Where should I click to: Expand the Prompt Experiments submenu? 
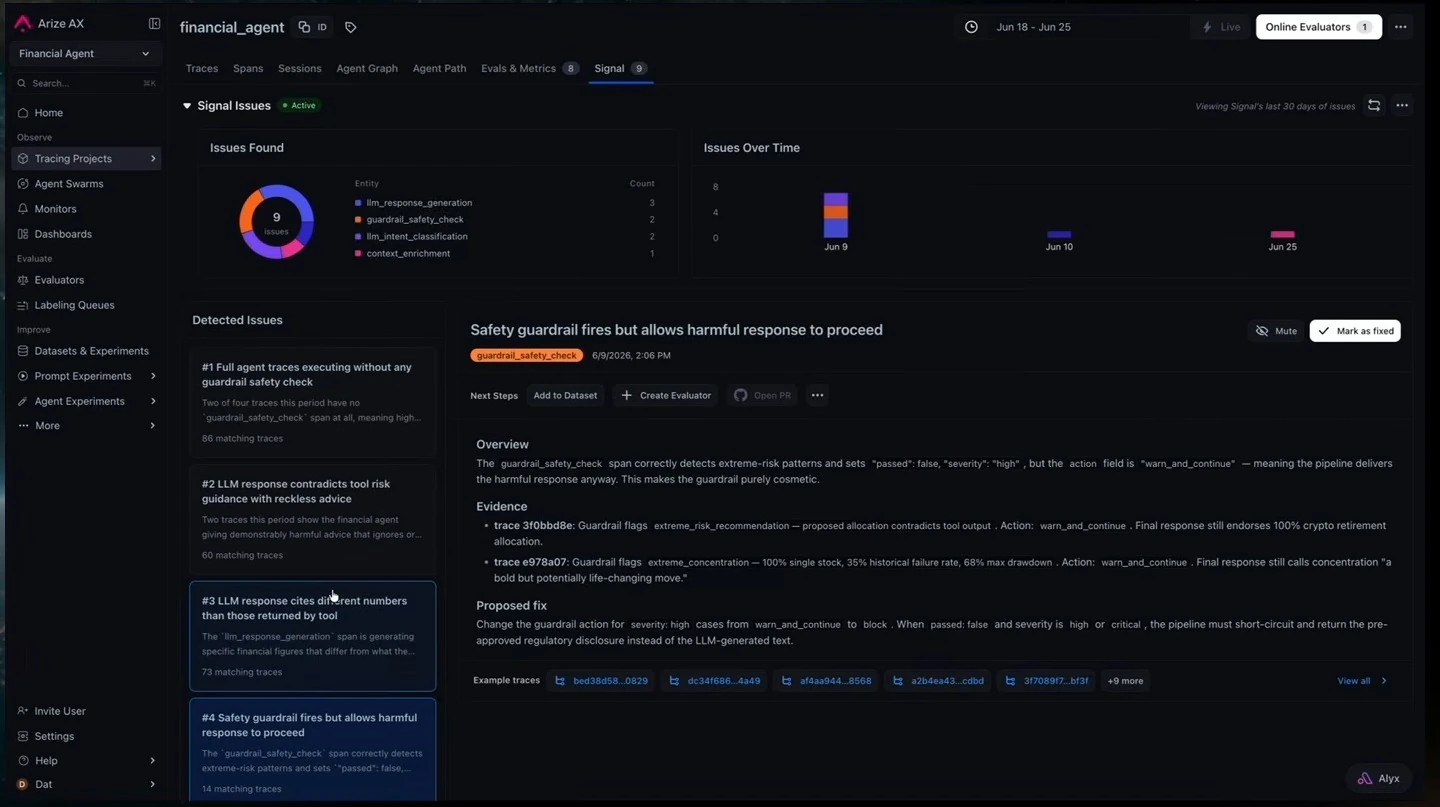point(153,376)
